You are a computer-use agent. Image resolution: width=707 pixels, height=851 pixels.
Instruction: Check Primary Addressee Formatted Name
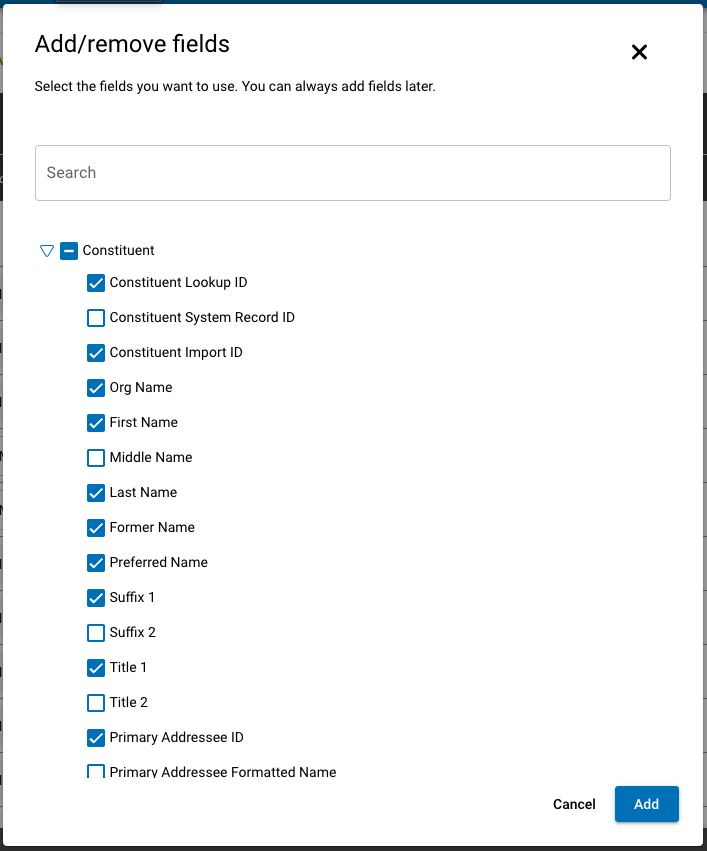tap(96, 771)
